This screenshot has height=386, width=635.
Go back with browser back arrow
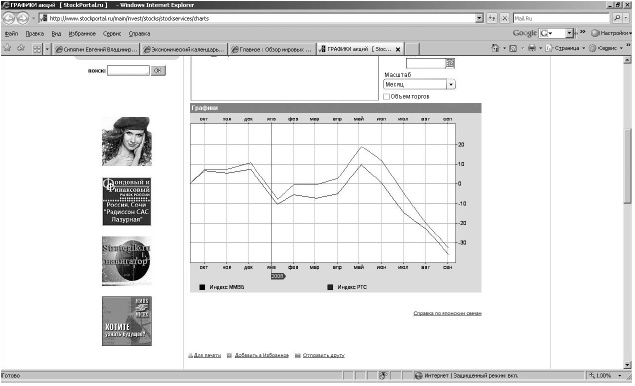[9, 18]
